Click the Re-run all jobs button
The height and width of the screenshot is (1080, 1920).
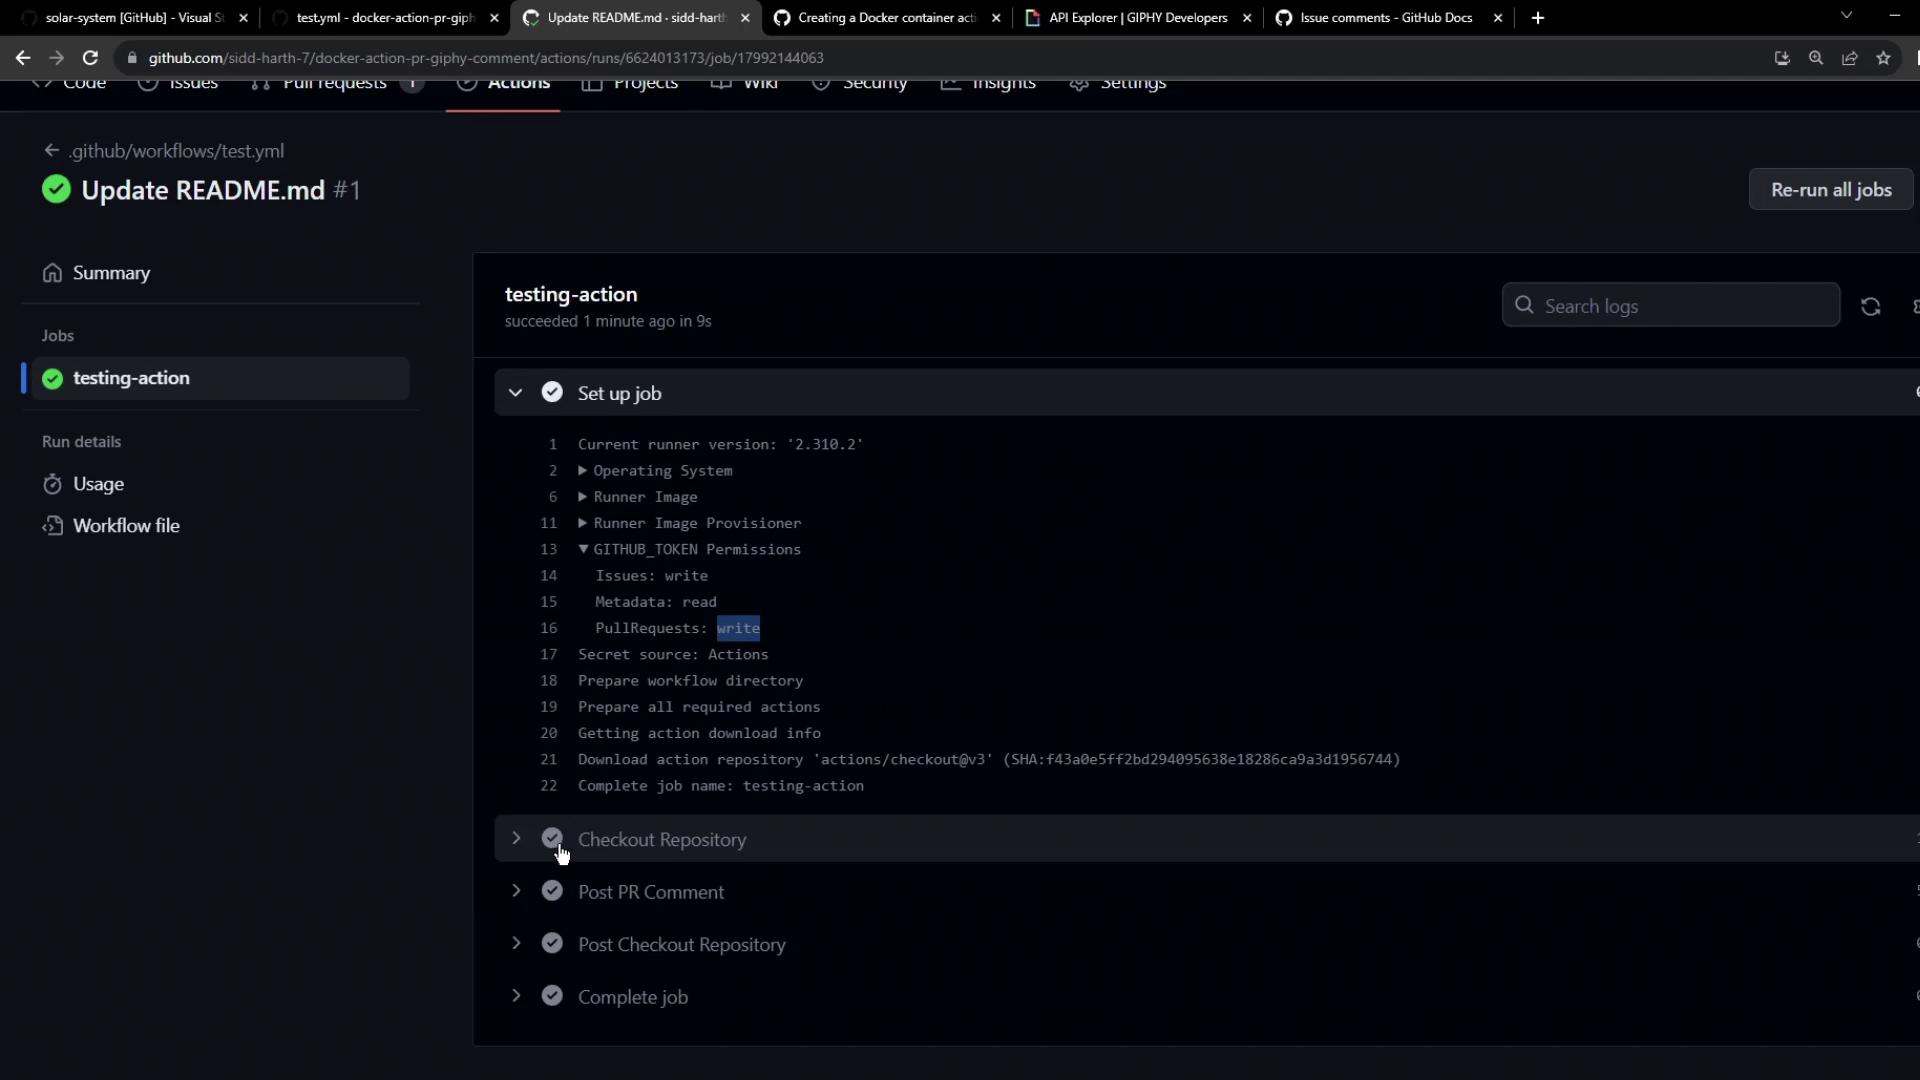(1830, 190)
